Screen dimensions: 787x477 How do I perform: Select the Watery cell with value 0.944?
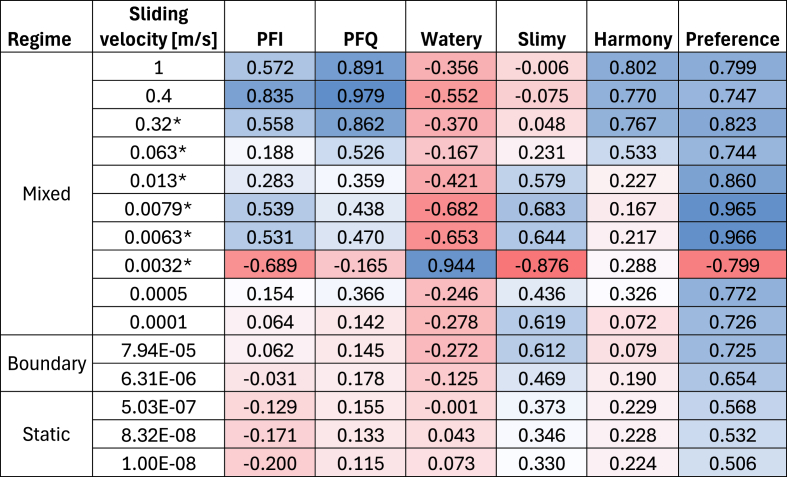pyautogui.click(x=451, y=265)
